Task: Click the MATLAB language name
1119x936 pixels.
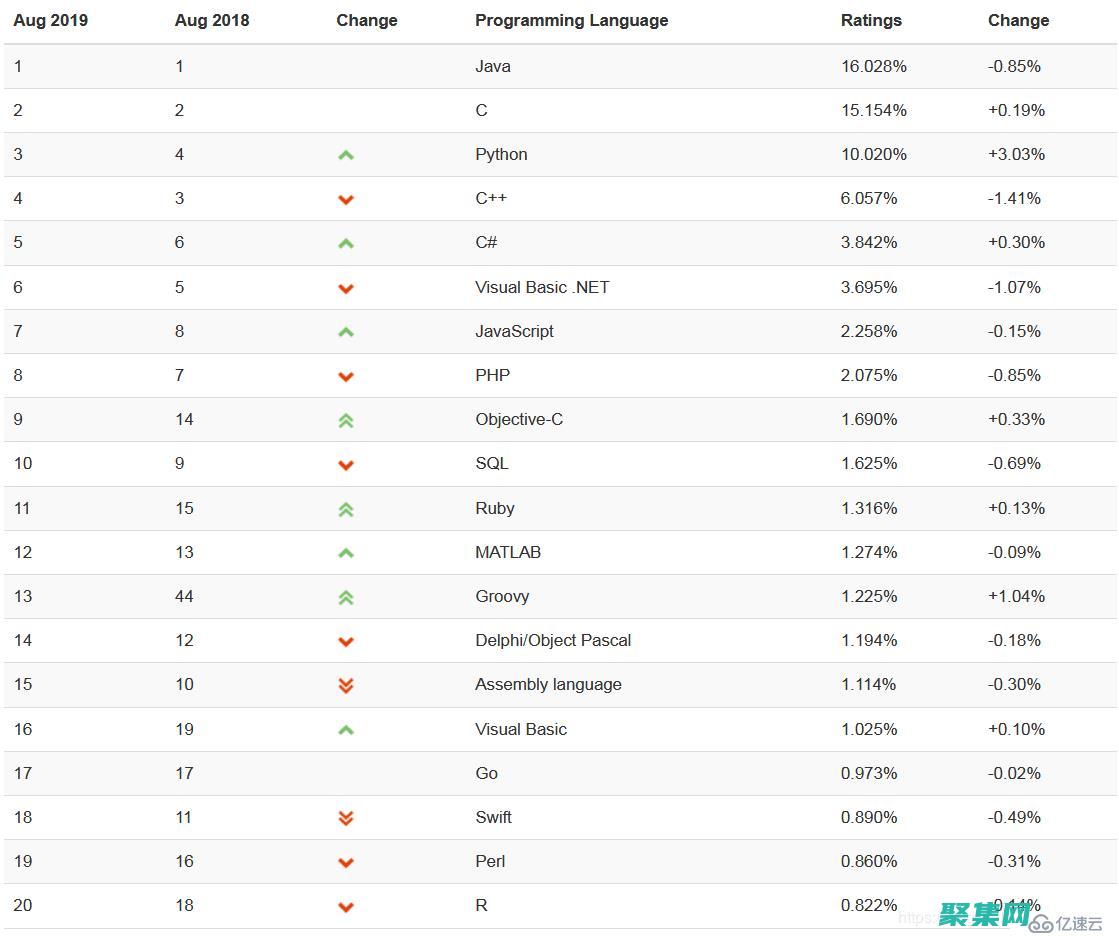Action: click(x=508, y=552)
